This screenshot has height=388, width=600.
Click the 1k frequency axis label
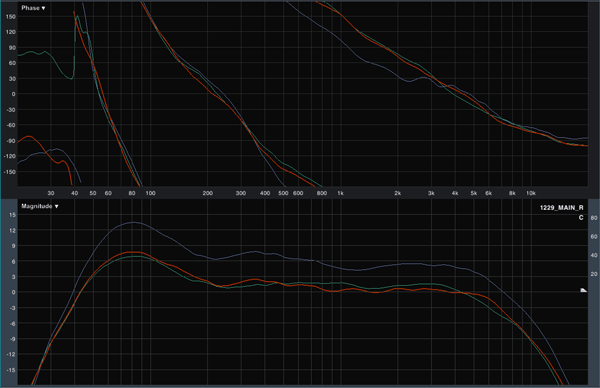[x=340, y=193]
